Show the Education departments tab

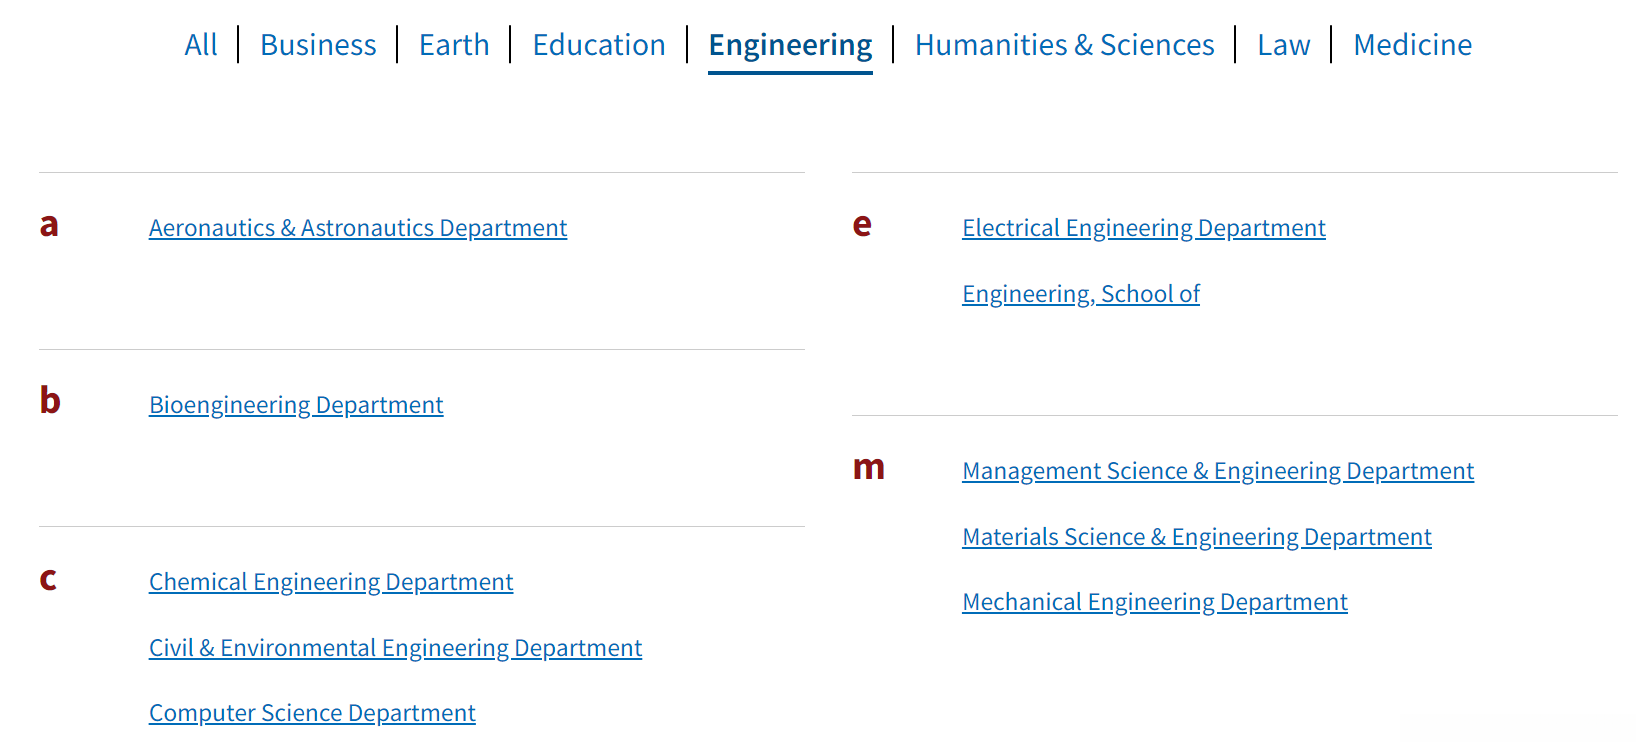tap(599, 45)
